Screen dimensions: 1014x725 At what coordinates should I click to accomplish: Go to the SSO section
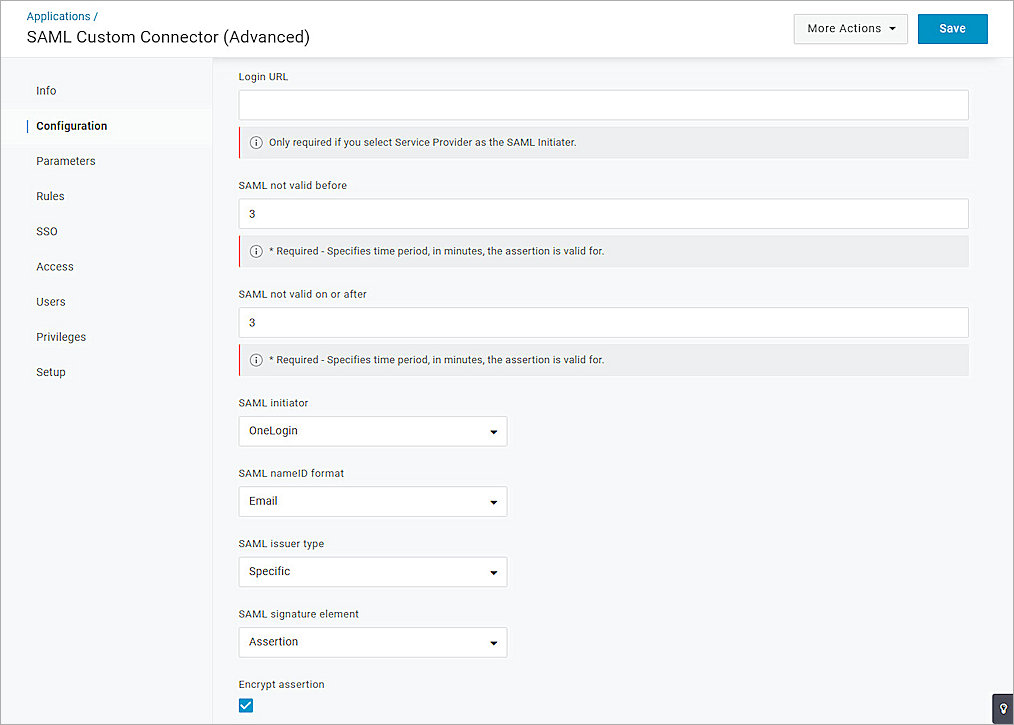46,231
